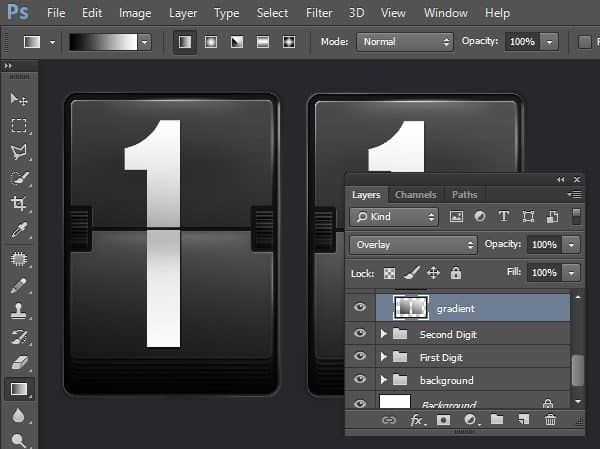Select the Eyedropper tool

(18, 230)
